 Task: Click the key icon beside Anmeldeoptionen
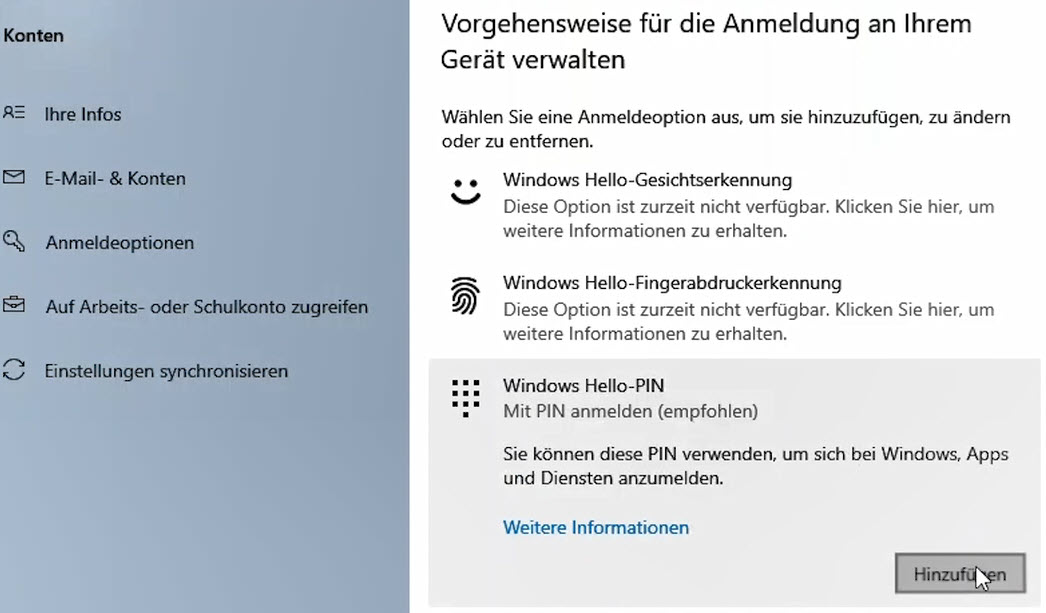coord(13,241)
